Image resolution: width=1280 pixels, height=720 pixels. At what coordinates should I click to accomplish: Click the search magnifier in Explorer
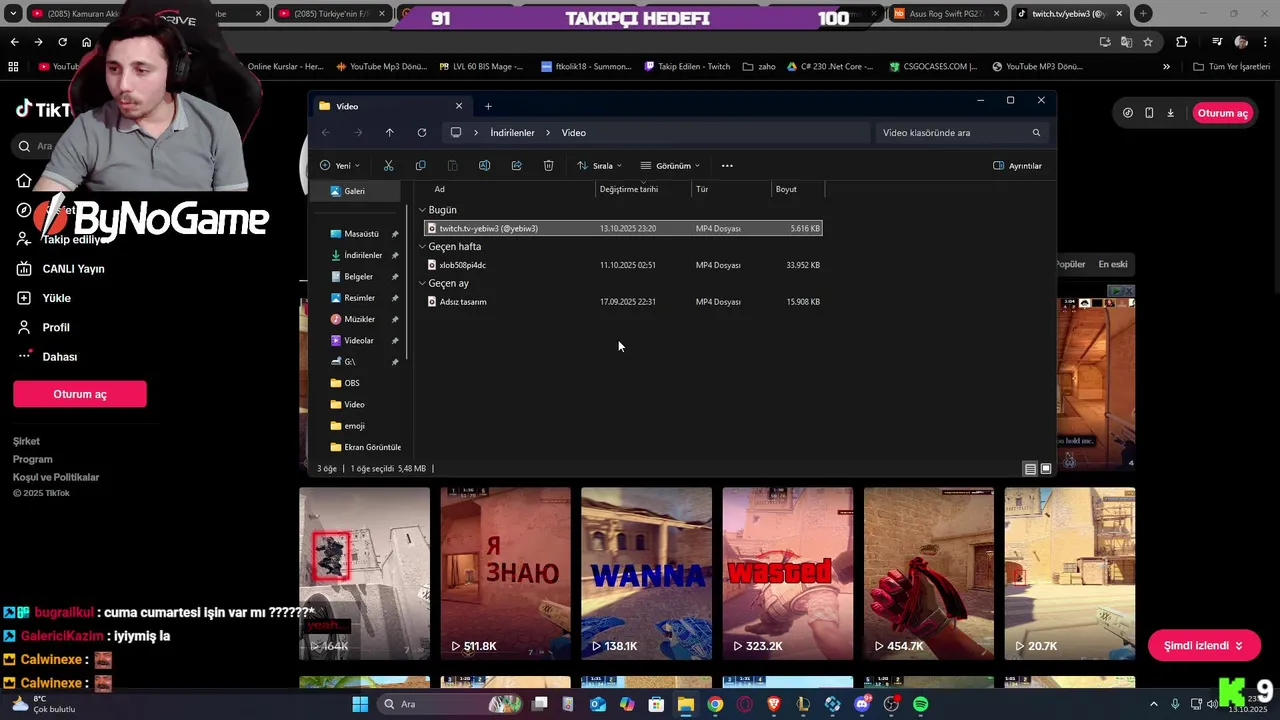1036,132
